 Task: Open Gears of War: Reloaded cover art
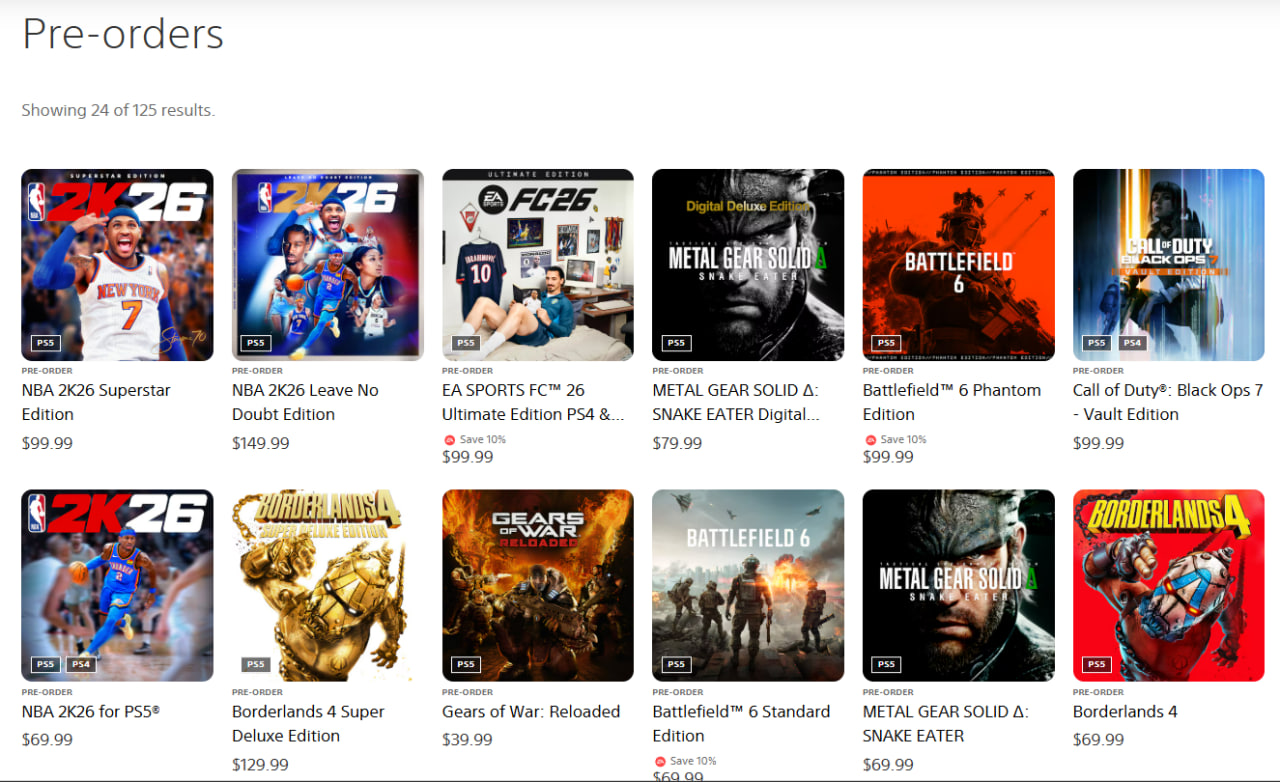click(x=538, y=586)
